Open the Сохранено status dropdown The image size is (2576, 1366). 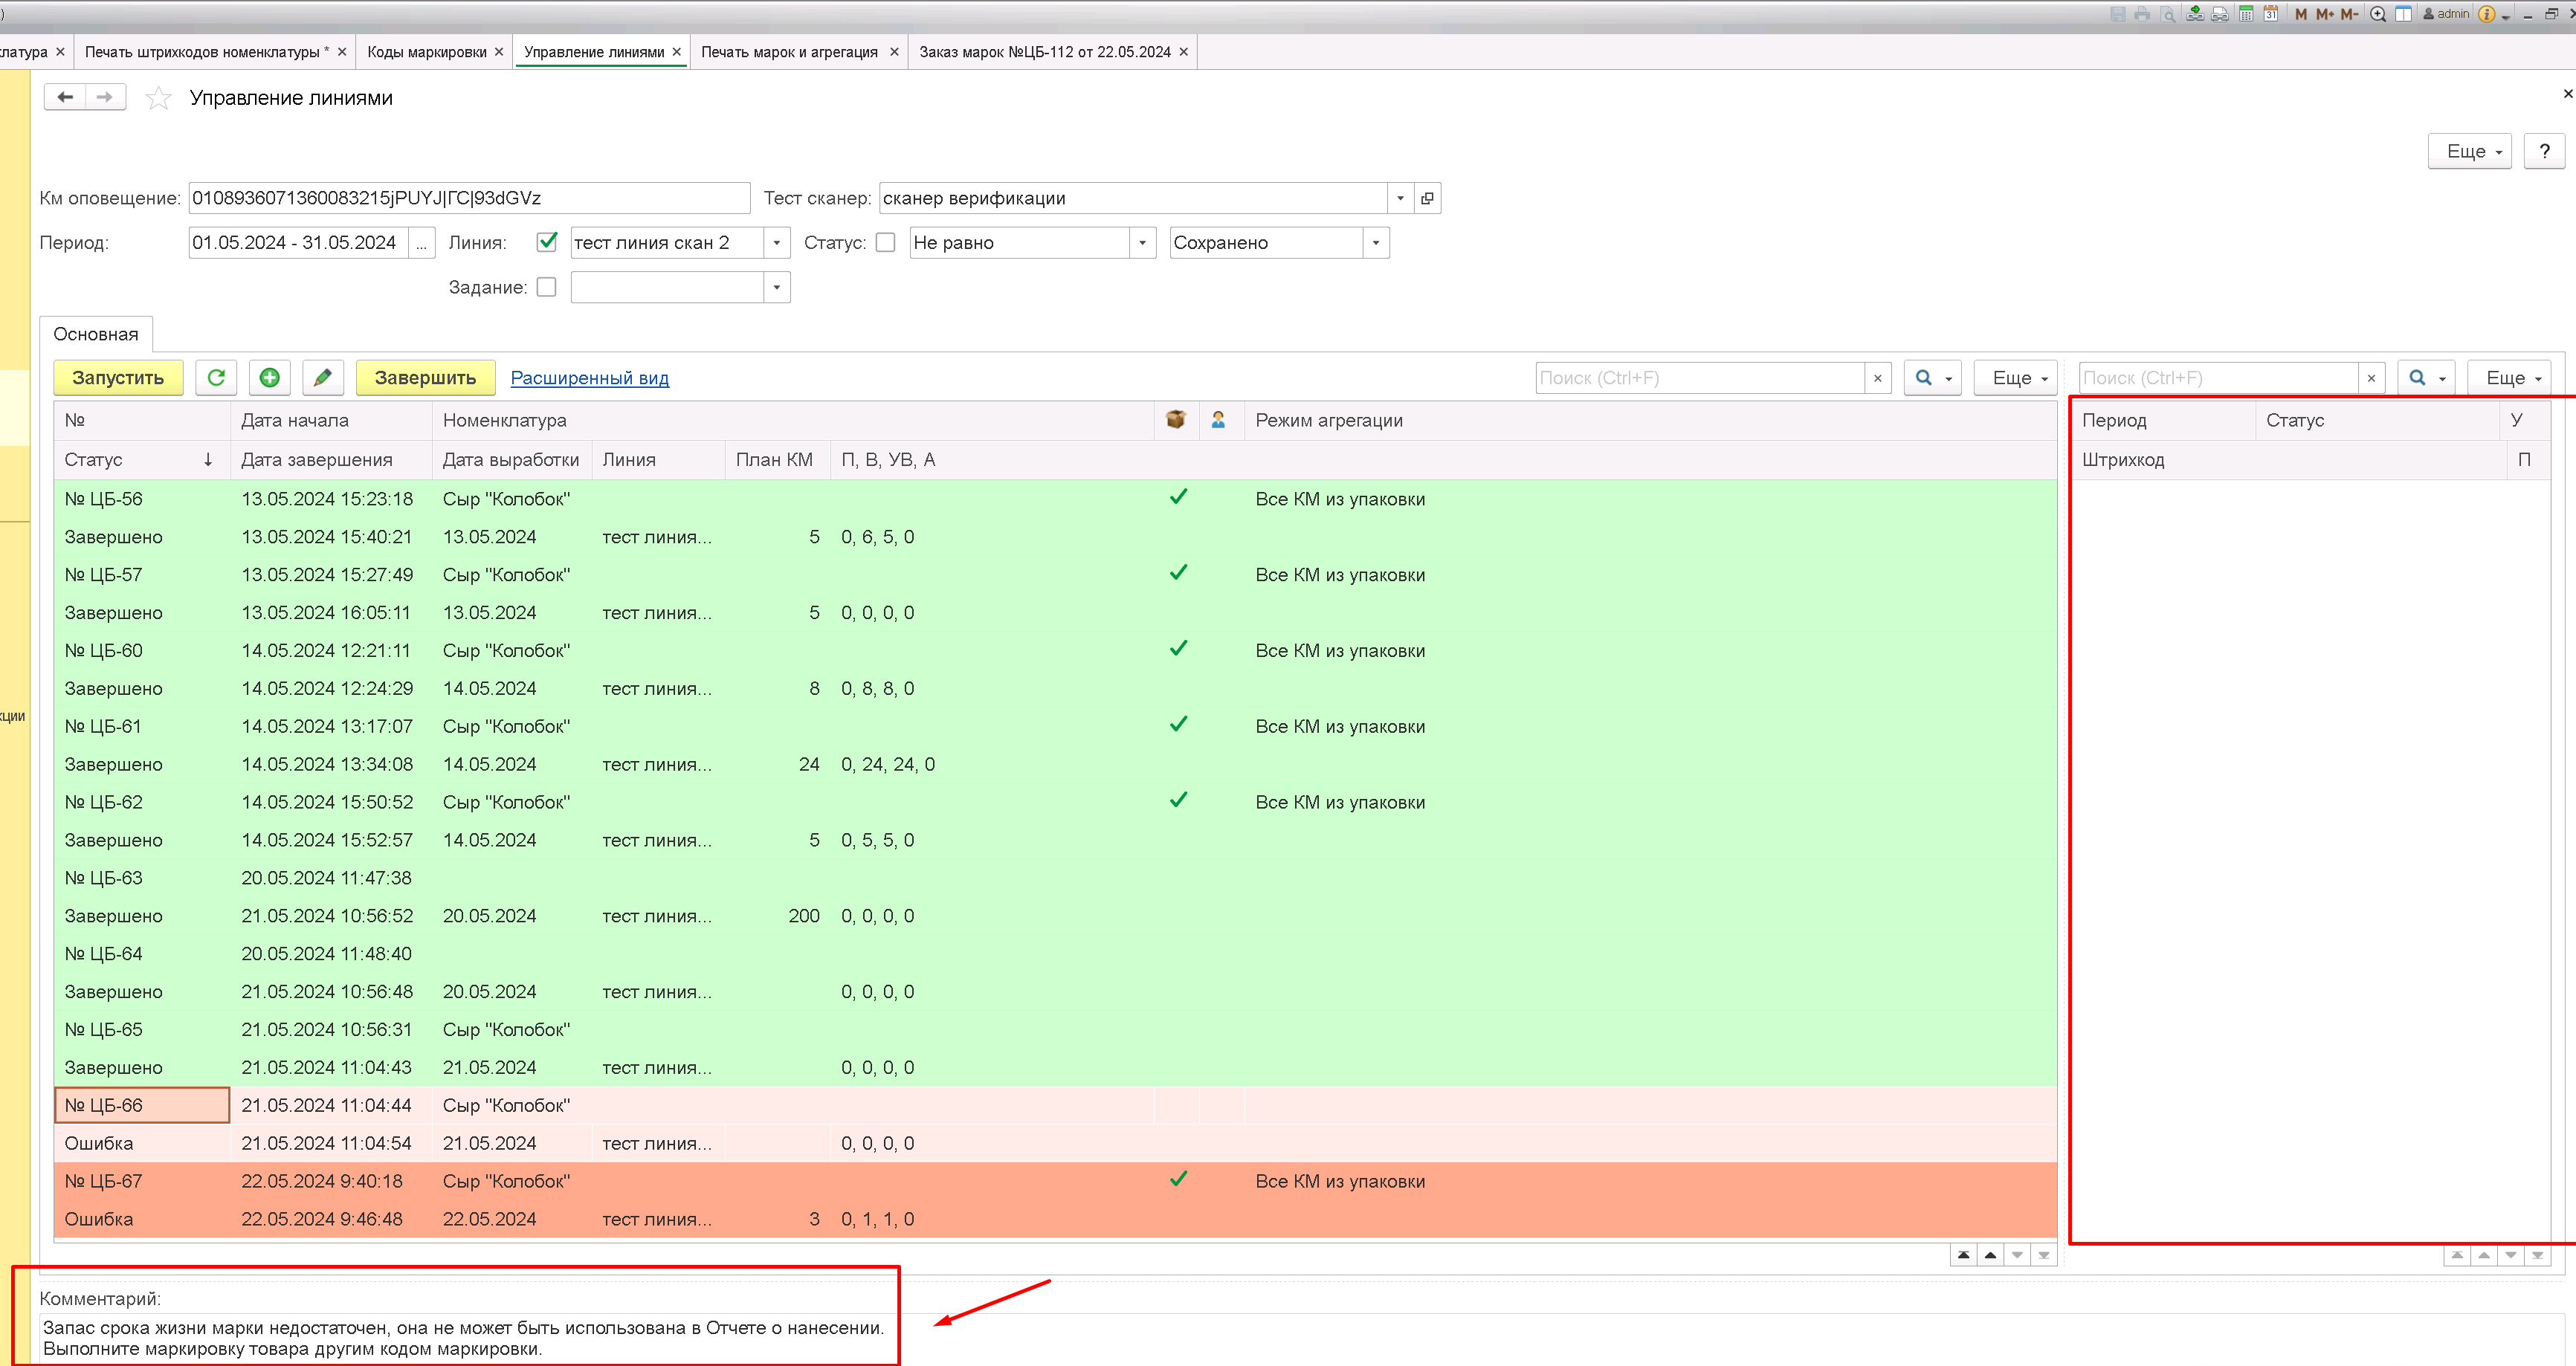[1376, 243]
